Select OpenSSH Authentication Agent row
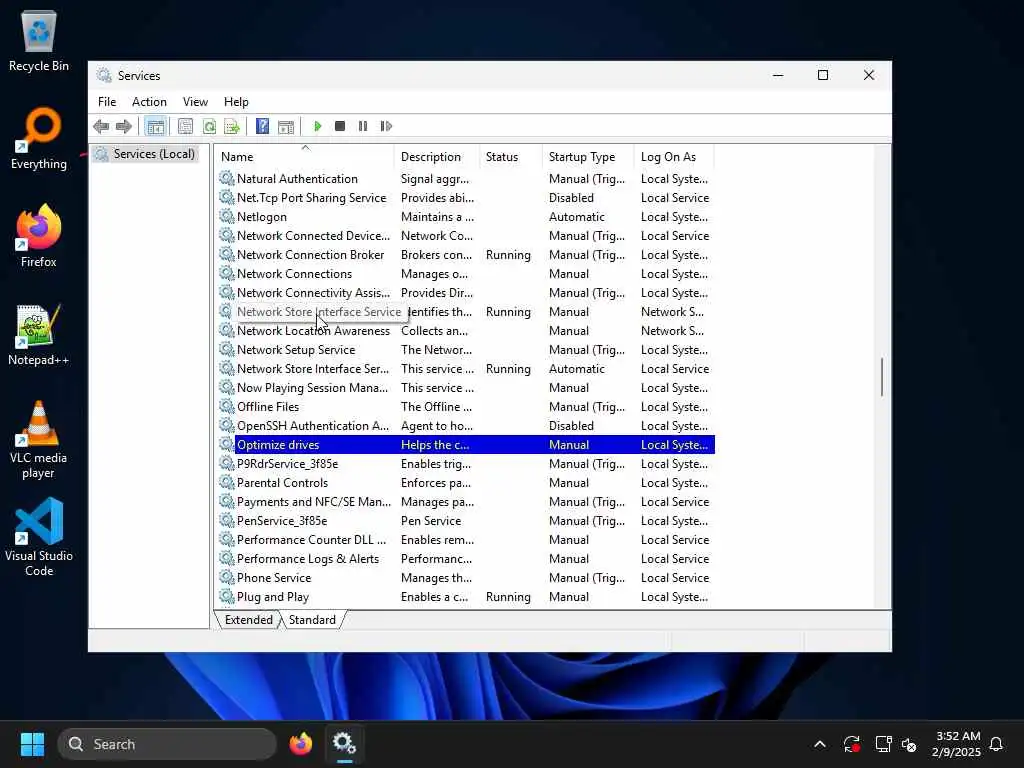 click(x=466, y=425)
